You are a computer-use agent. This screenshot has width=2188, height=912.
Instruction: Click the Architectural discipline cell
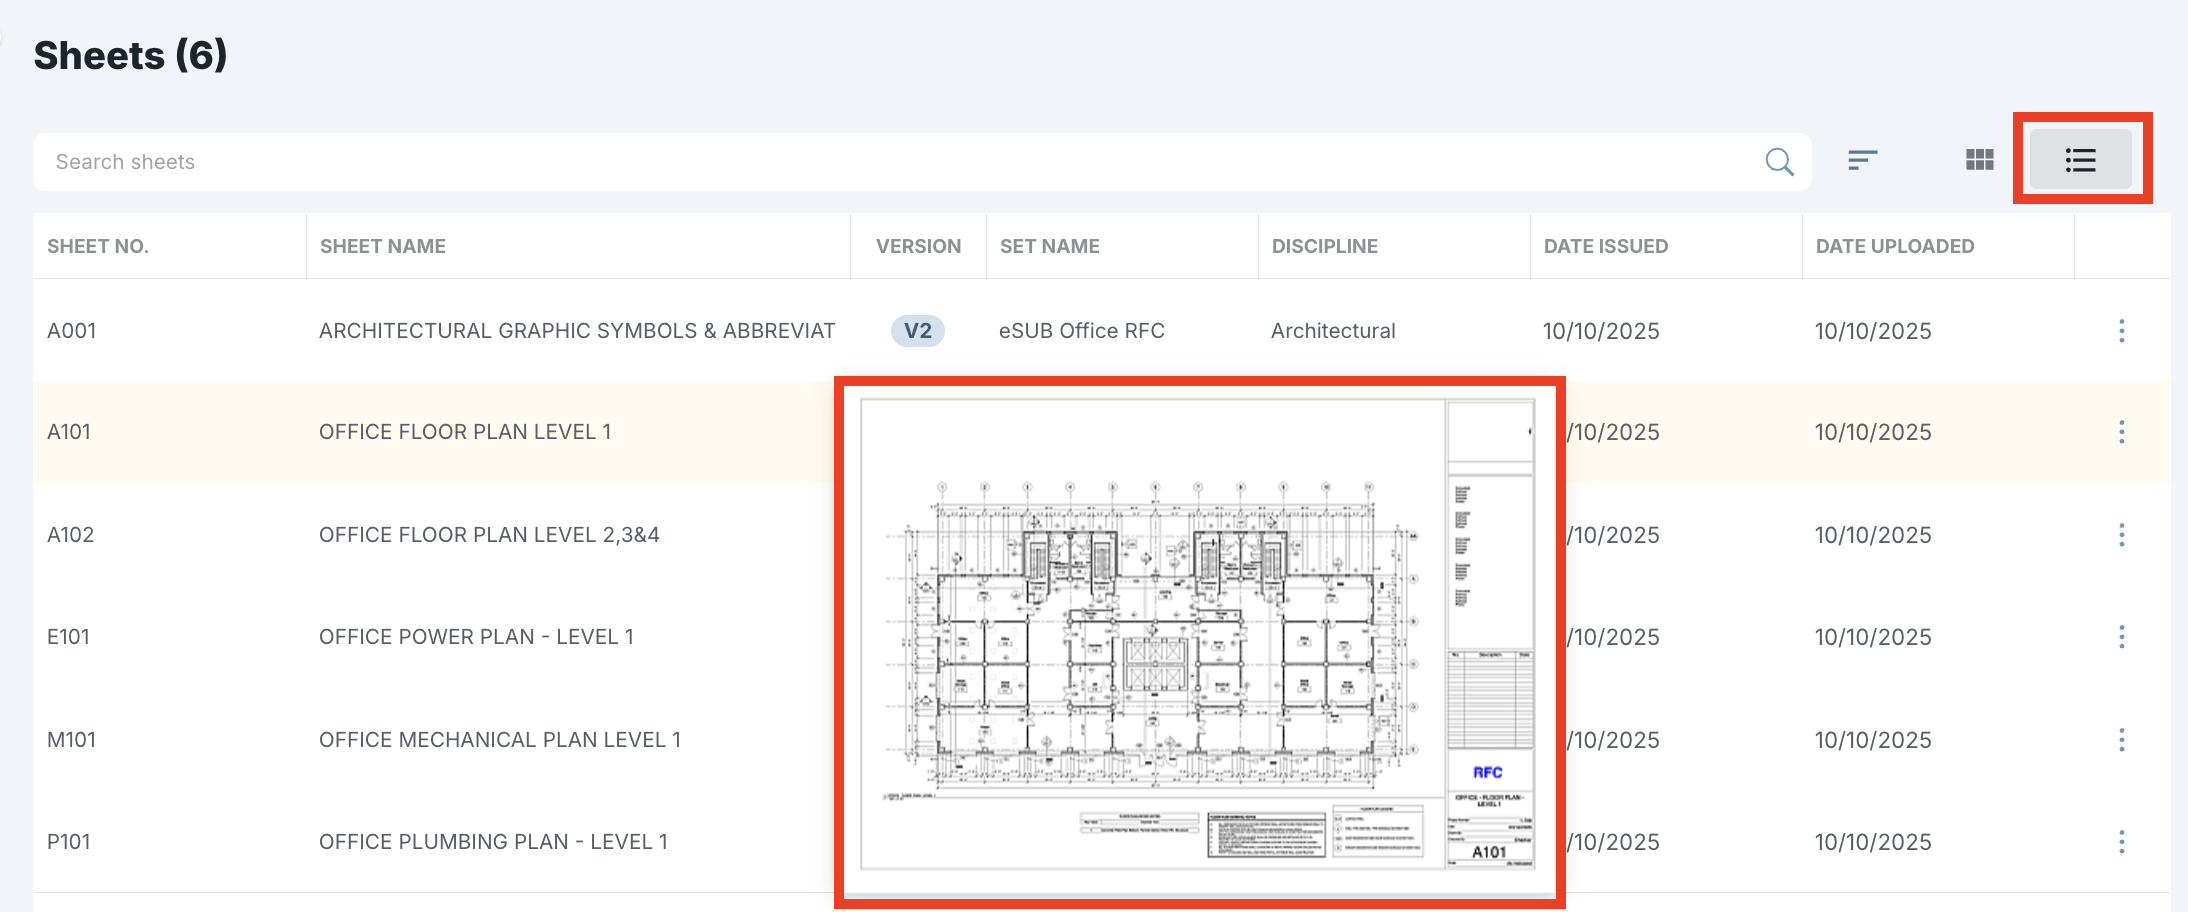point(1333,331)
